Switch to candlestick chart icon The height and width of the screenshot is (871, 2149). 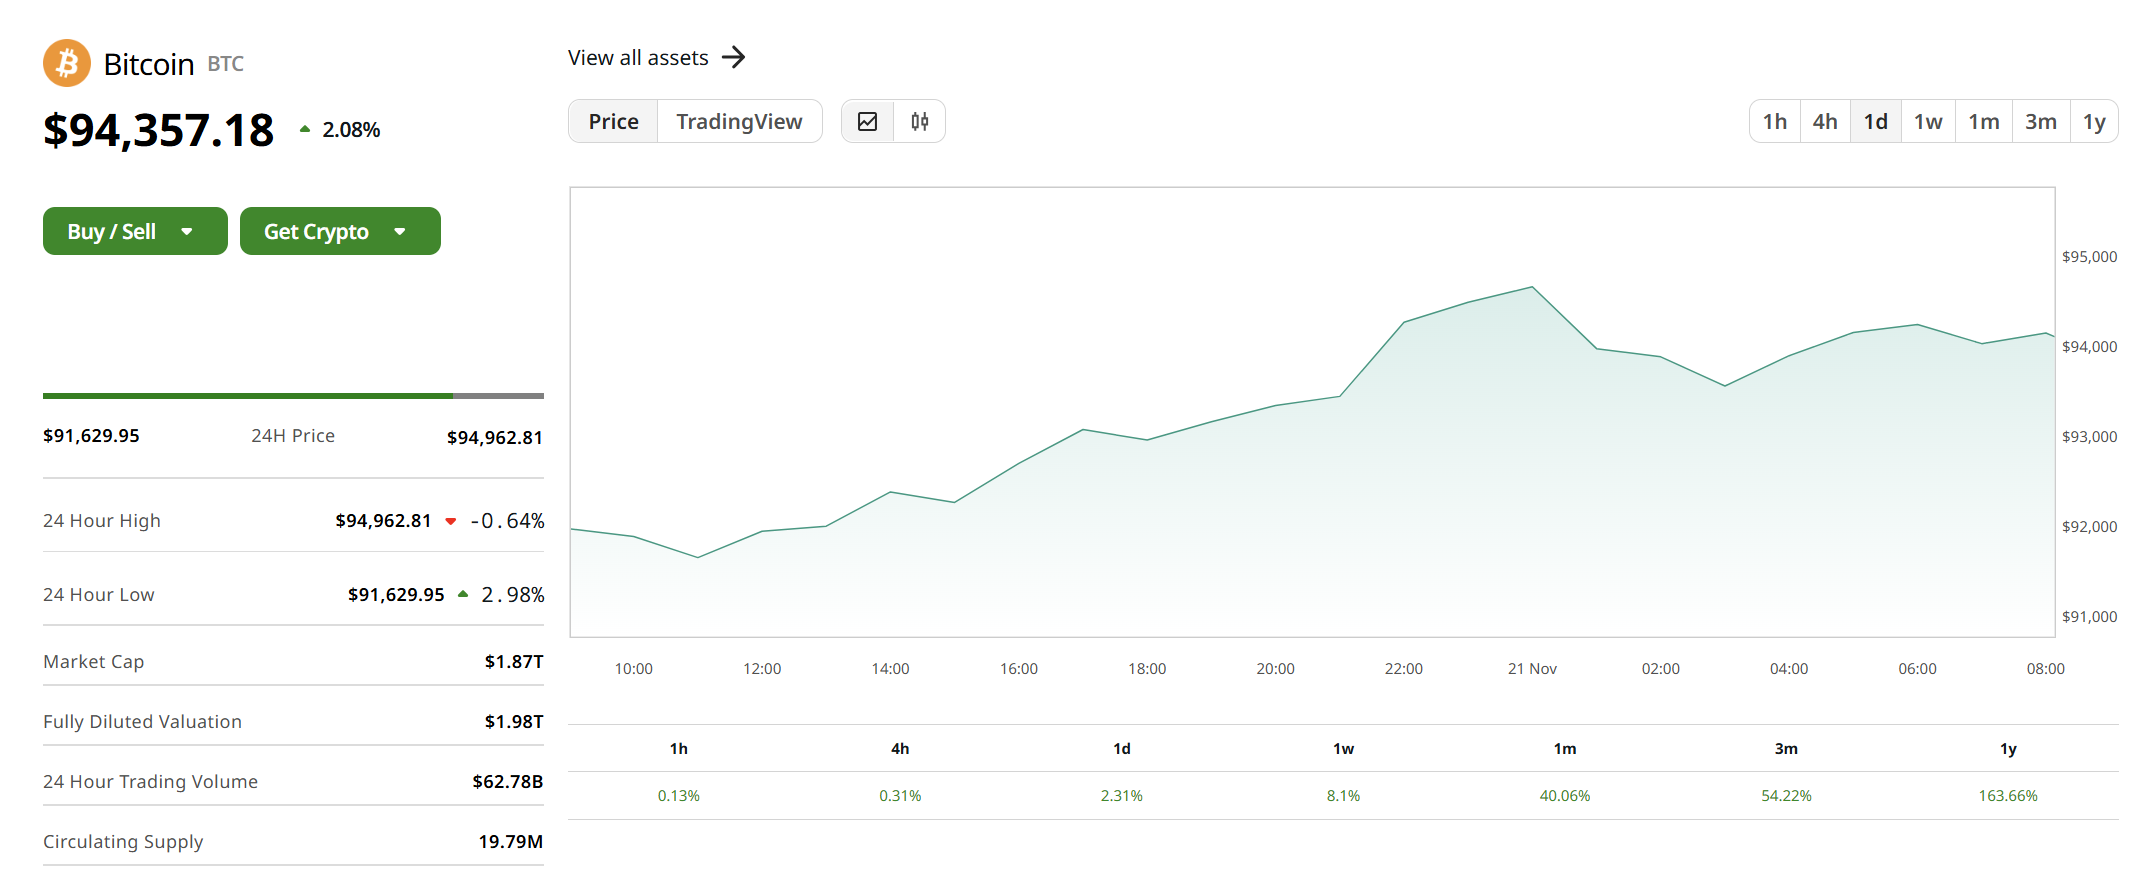(x=919, y=121)
